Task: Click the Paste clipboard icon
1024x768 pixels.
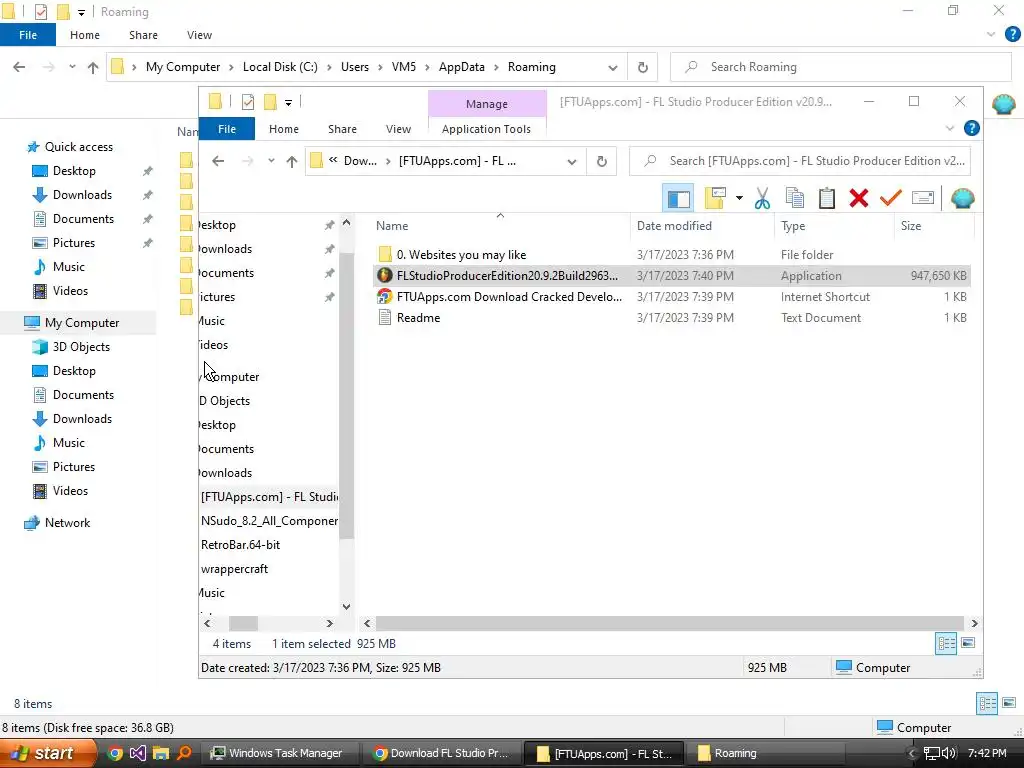Action: pyautogui.click(x=827, y=198)
